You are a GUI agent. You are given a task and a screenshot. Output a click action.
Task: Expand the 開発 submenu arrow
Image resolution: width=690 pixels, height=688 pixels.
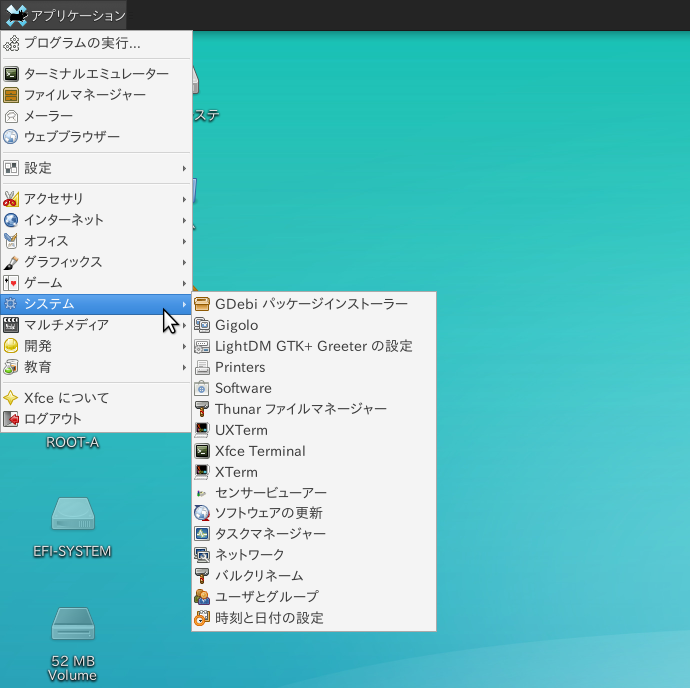click(184, 346)
